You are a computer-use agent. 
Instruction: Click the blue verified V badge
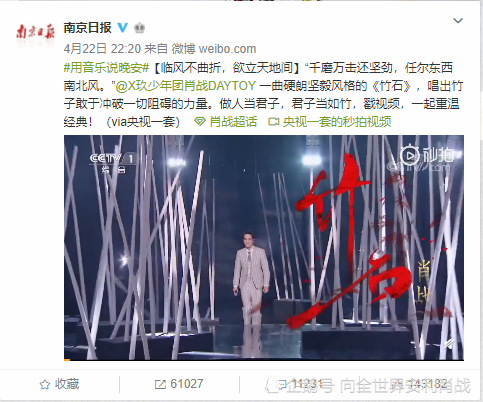point(123,27)
